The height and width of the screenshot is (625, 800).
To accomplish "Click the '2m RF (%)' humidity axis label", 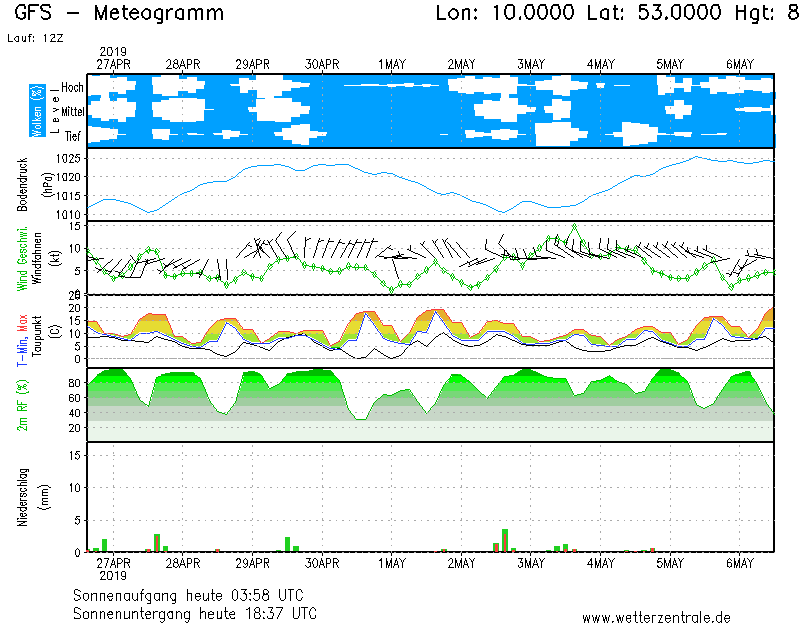I will point(22,405).
